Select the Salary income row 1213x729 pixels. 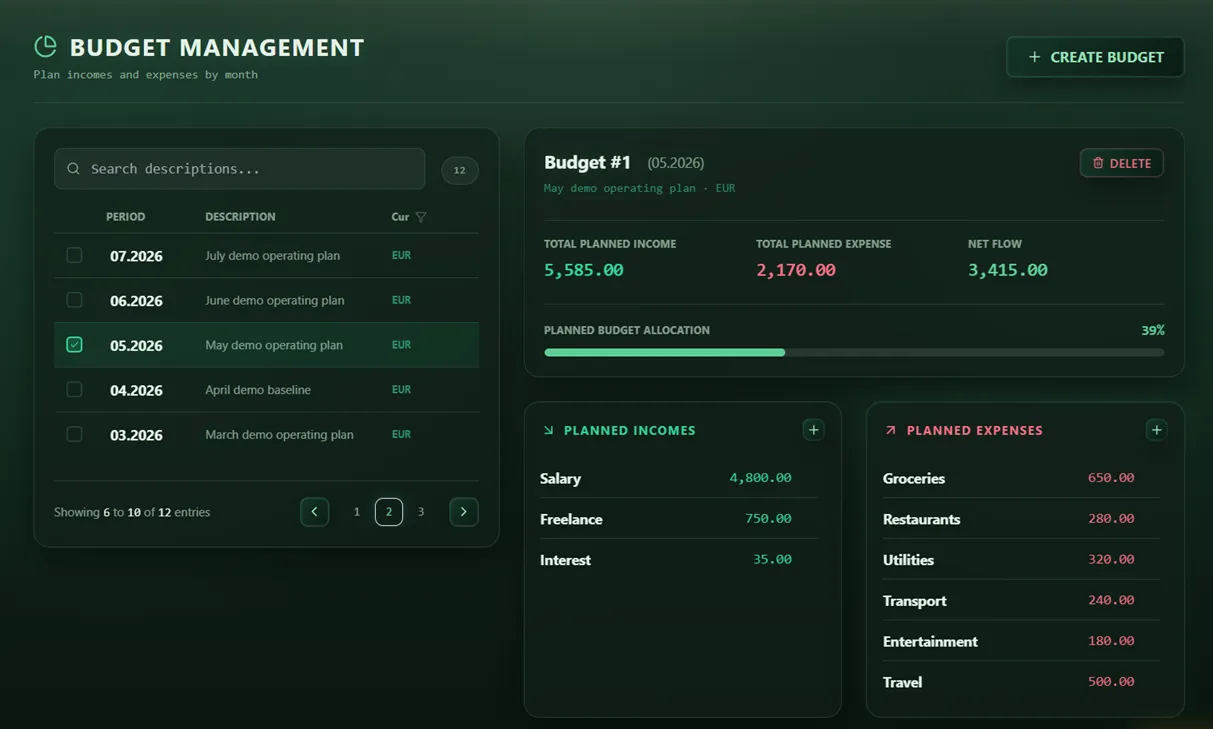(x=678, y=478)
